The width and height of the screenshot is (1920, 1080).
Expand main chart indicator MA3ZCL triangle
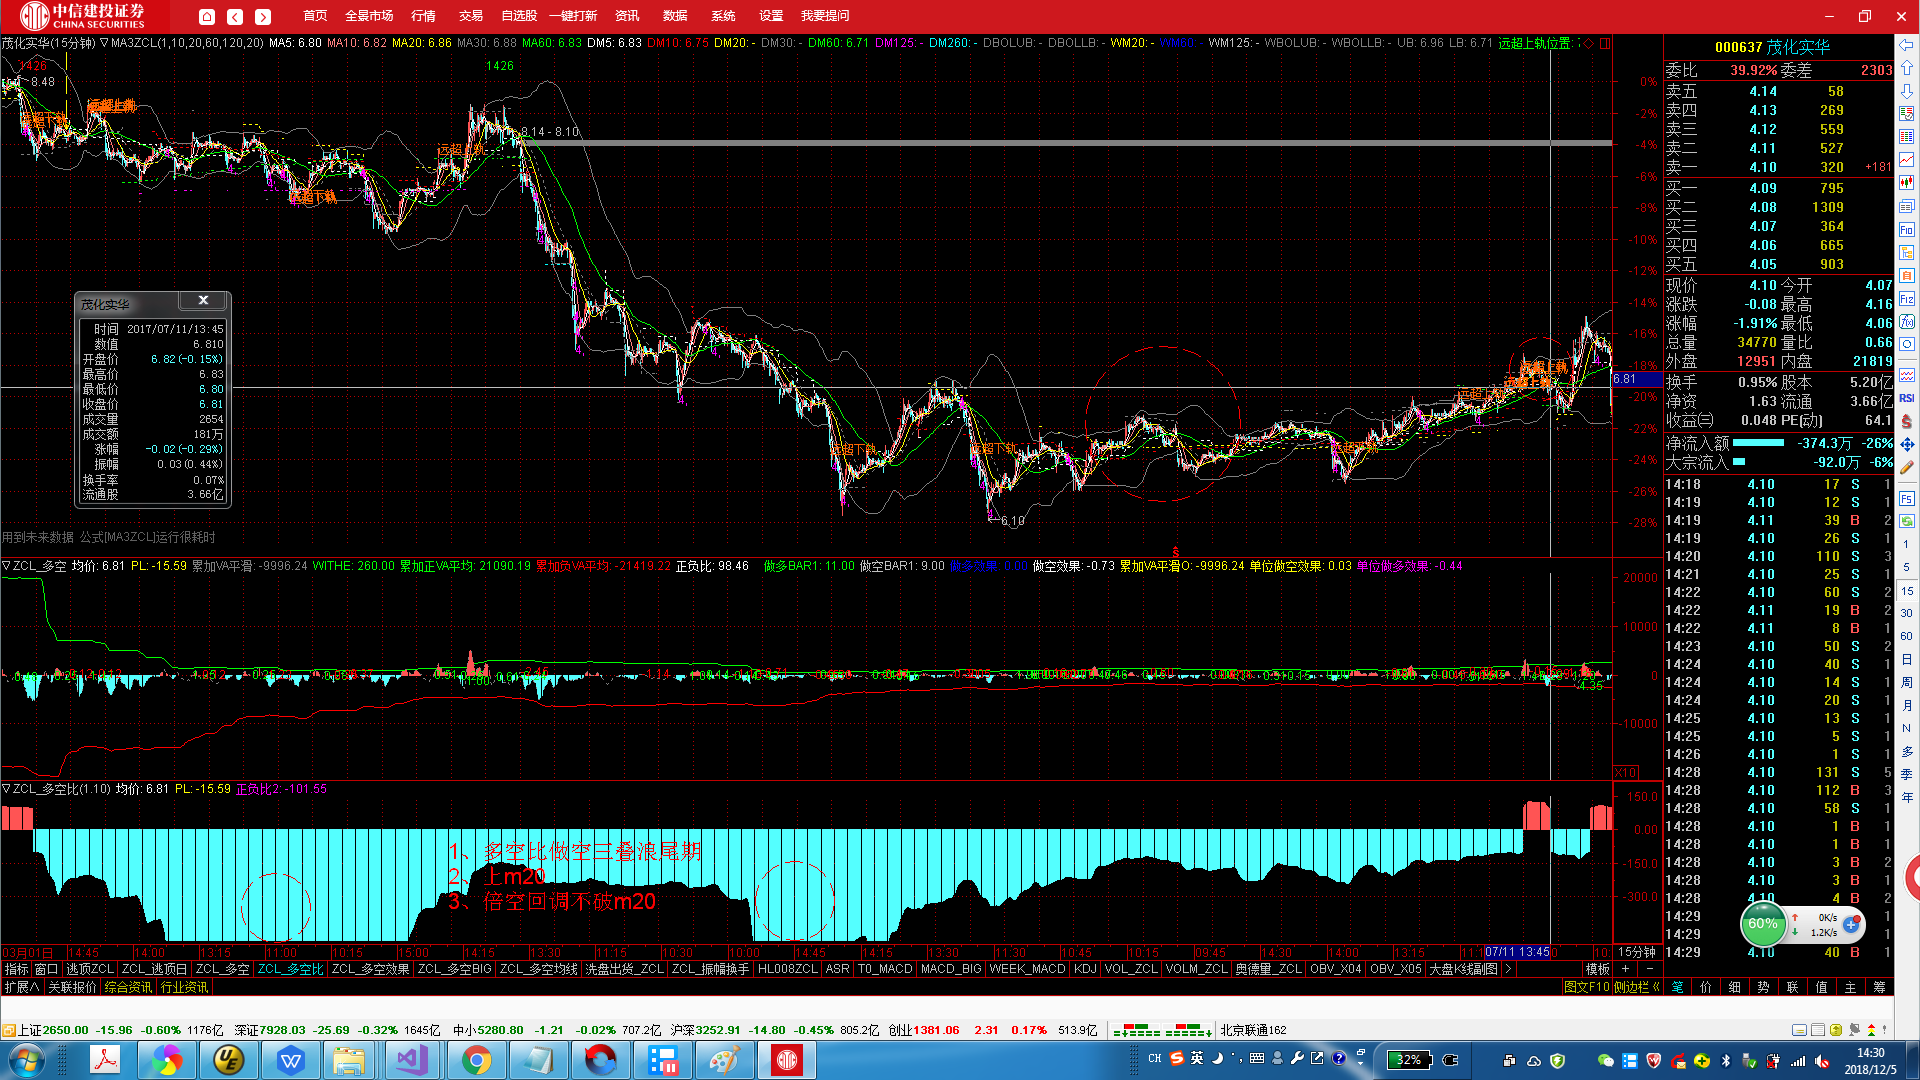click(x=104, y=43)
